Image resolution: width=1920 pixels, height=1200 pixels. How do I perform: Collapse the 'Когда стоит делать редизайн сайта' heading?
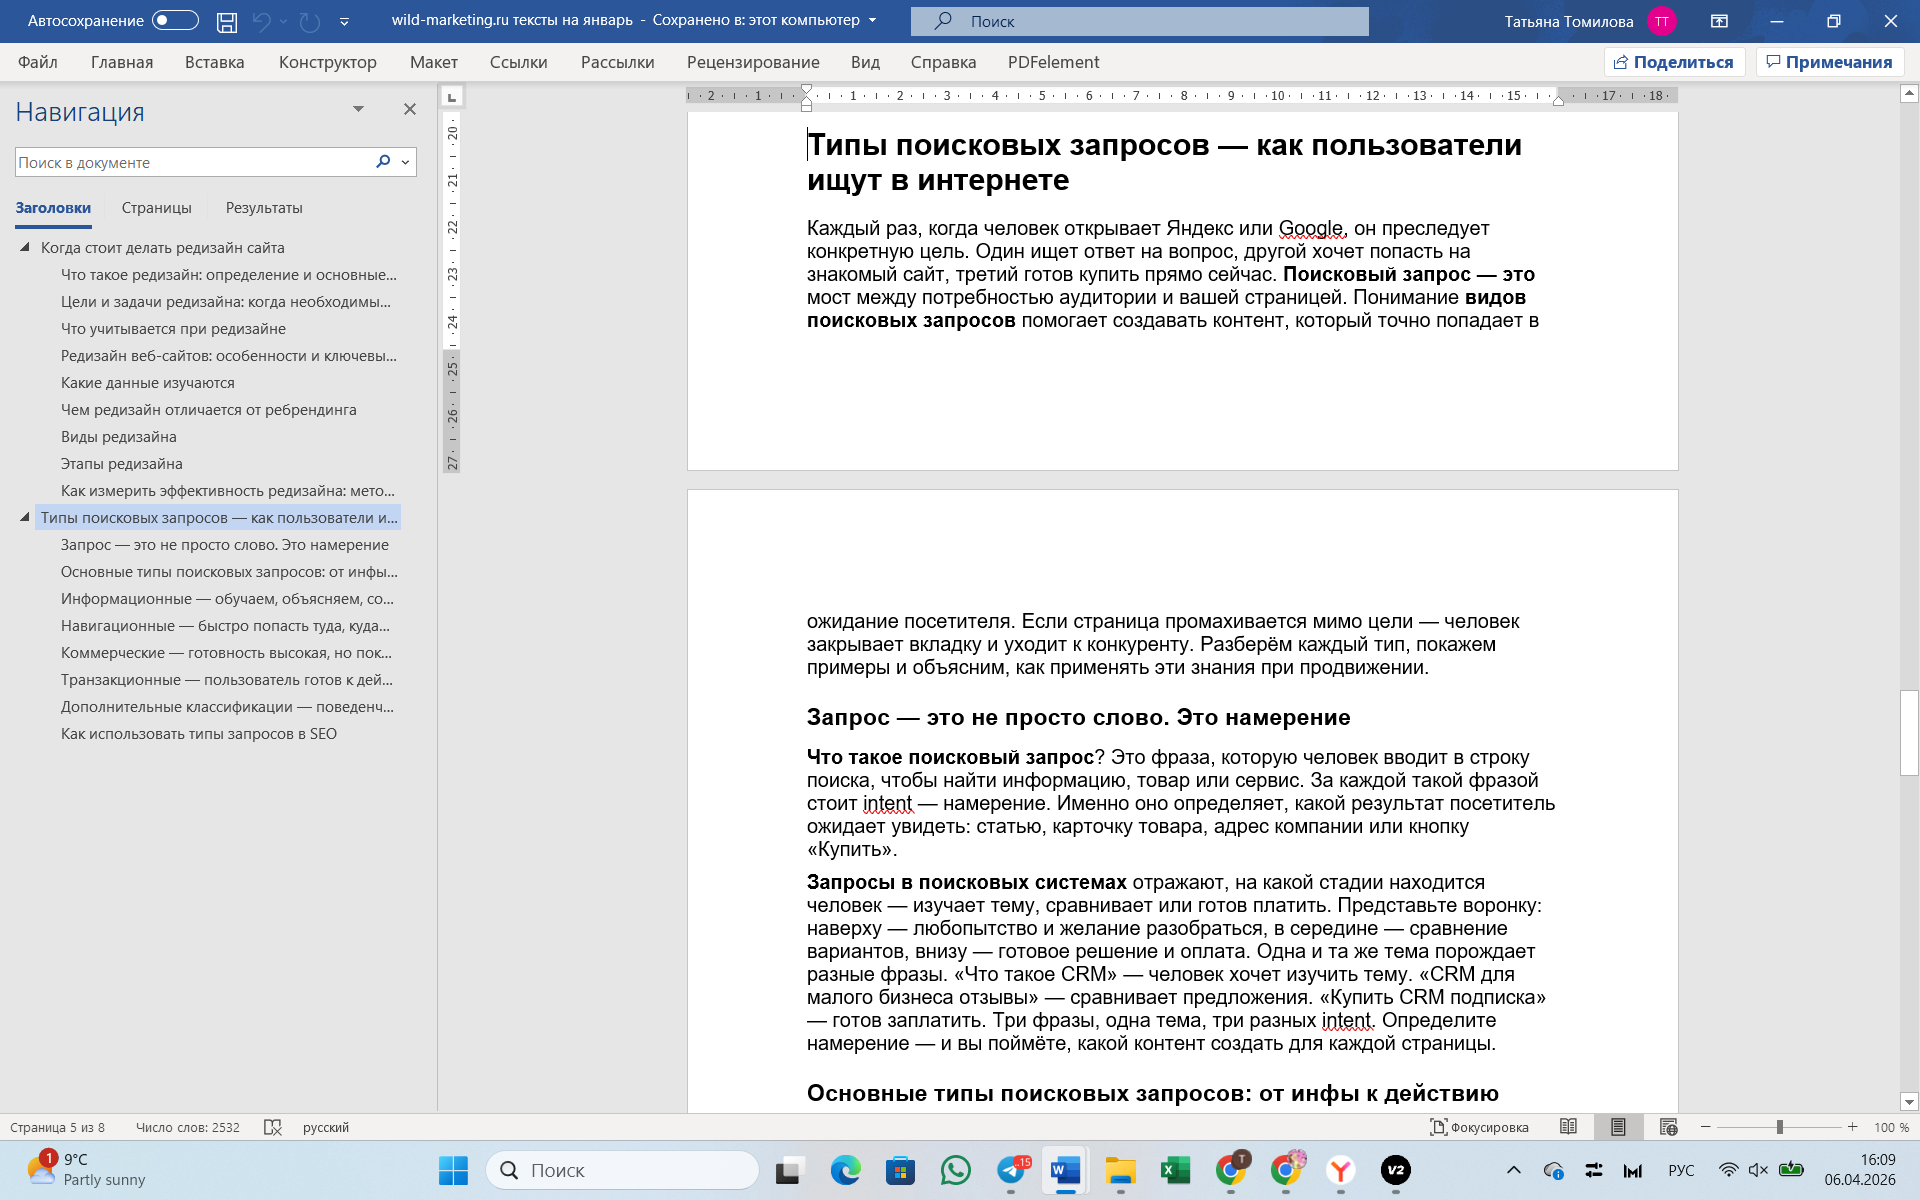tap(25, 247)
